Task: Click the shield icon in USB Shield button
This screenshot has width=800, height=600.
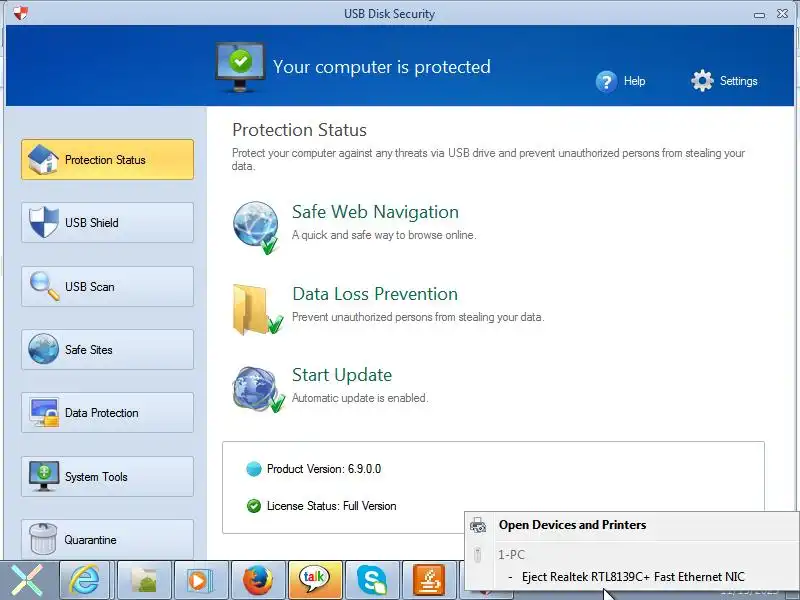Action: 44,222
